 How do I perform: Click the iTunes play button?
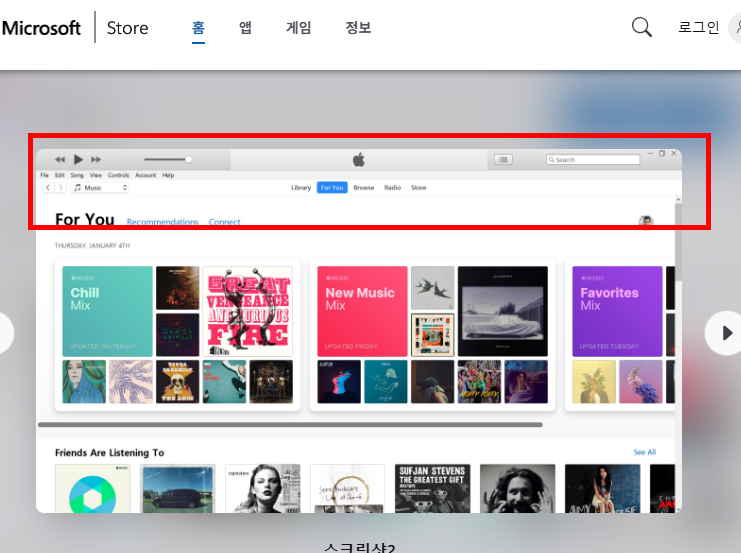click(78, 159)
